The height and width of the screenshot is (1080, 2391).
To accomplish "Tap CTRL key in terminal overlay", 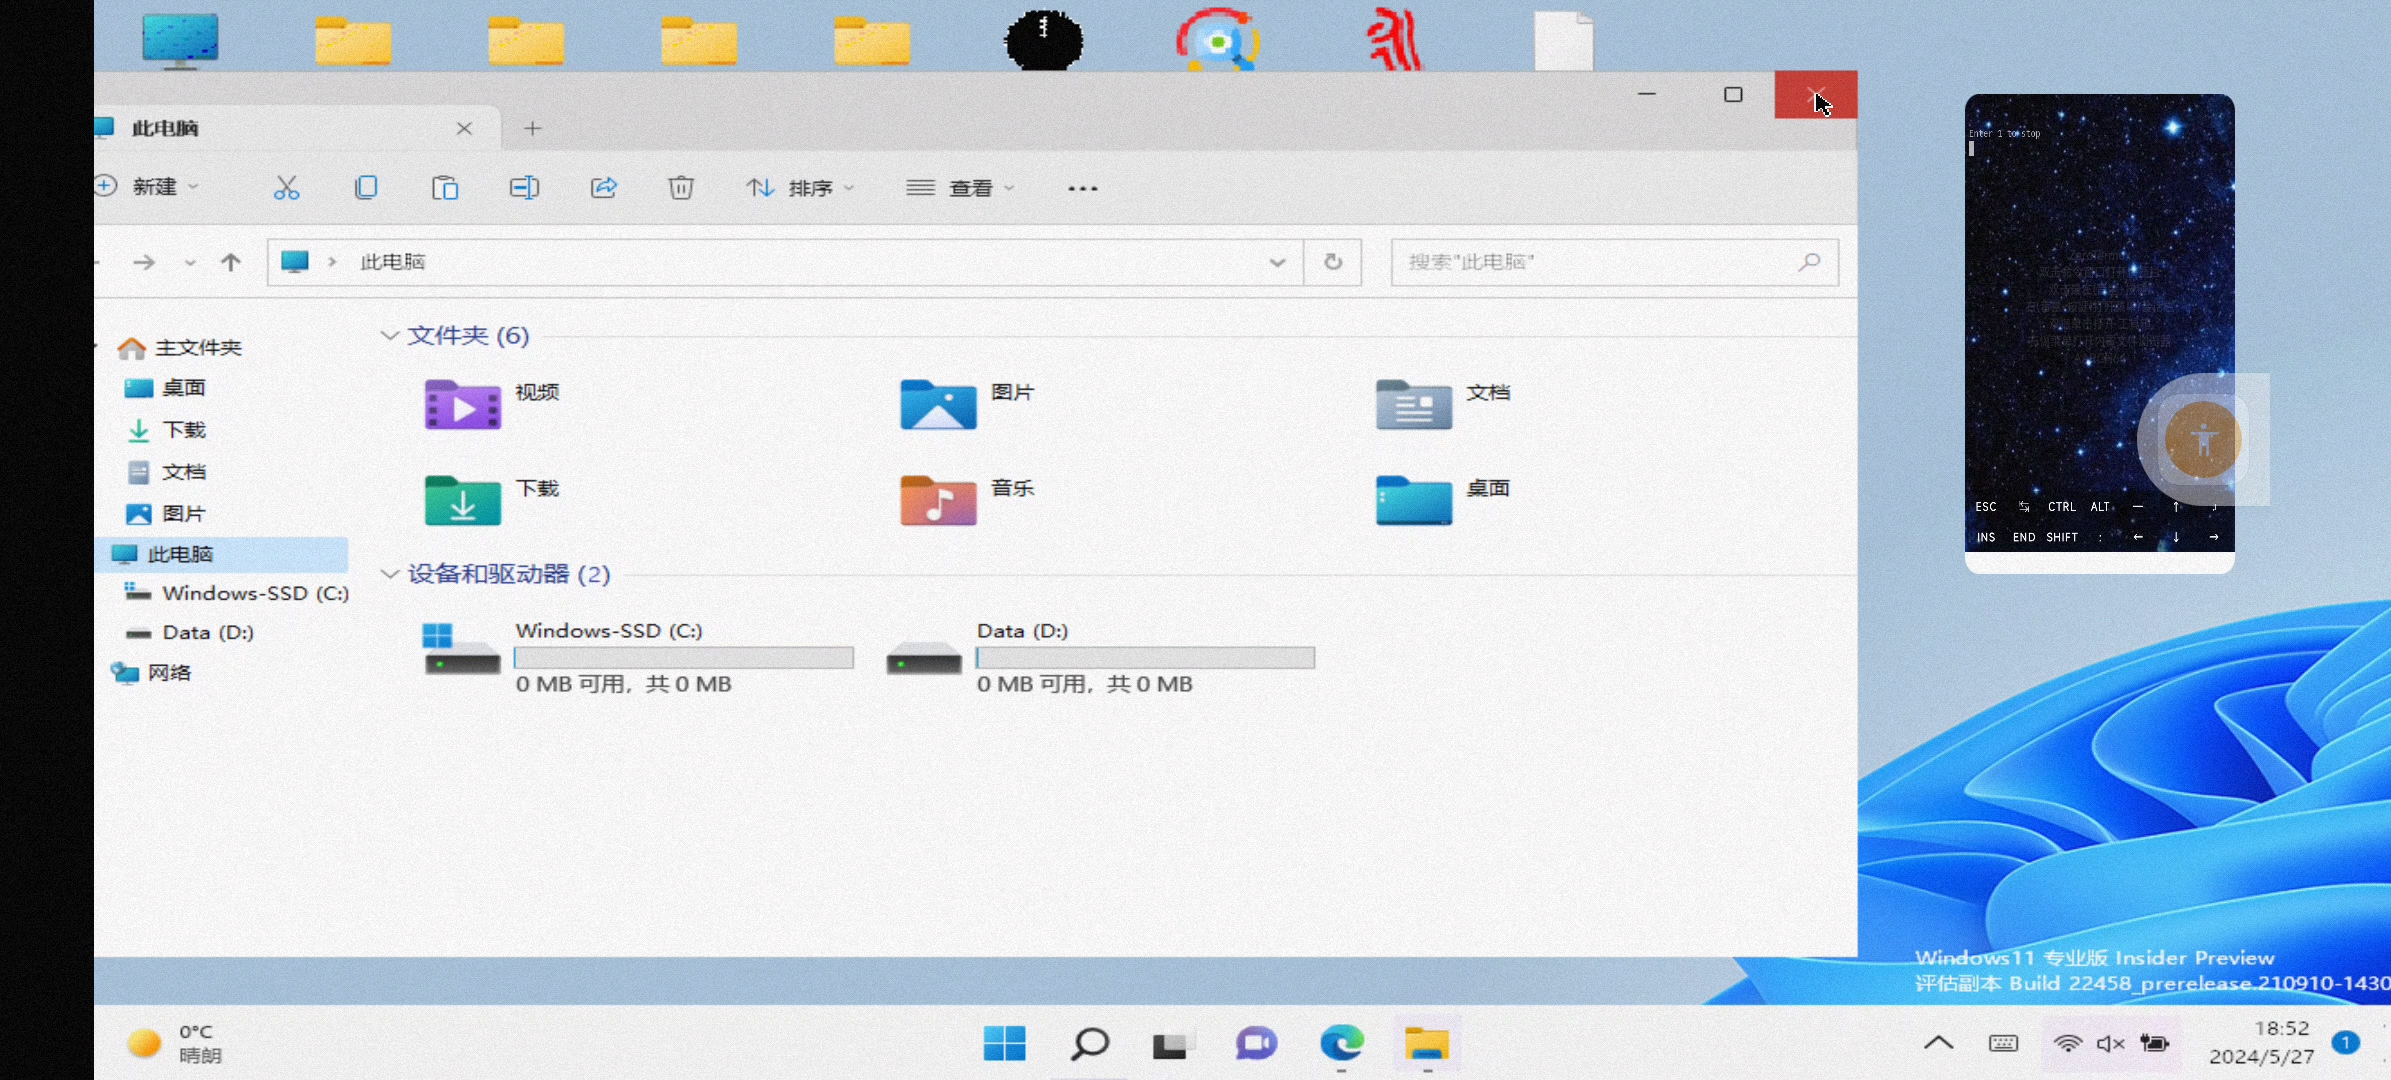I will pos(2061,507).
